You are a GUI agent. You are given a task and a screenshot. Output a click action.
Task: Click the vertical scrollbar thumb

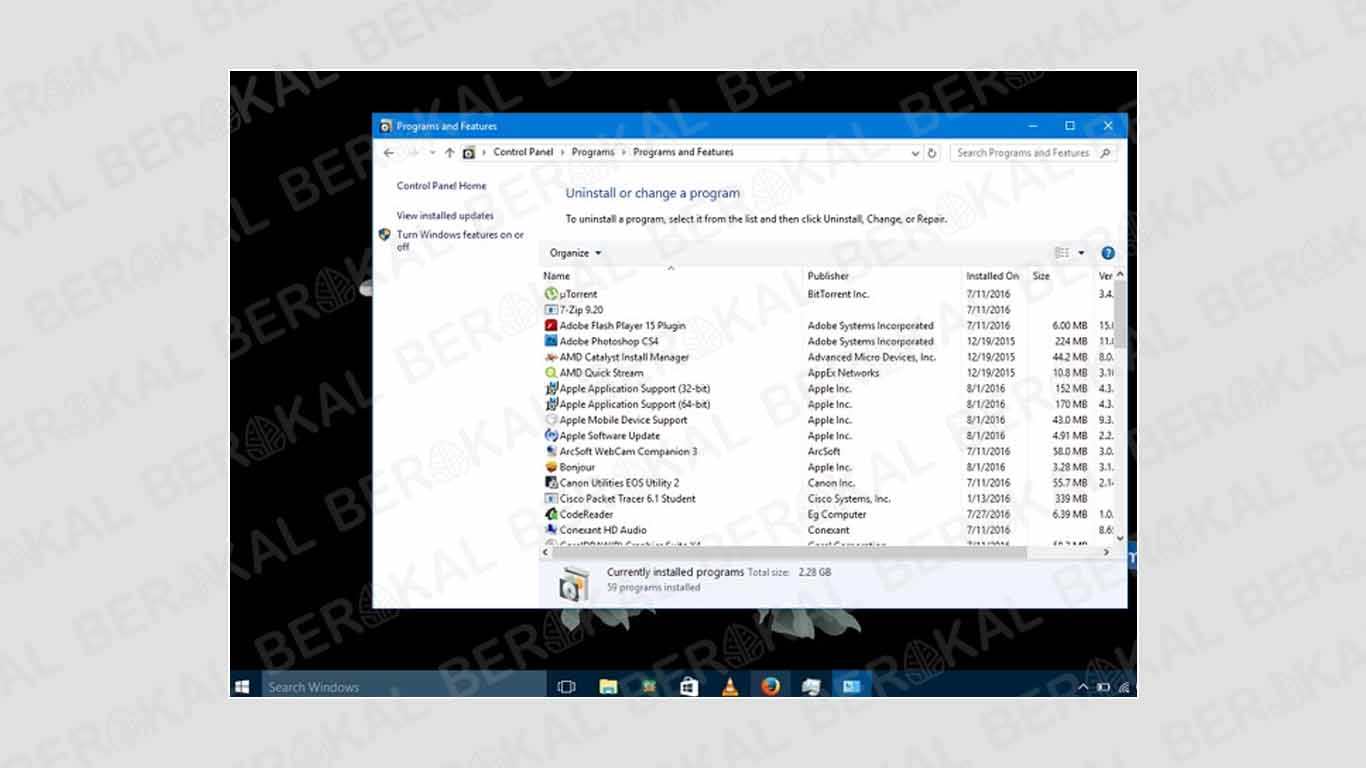(x=1120, y=315)
